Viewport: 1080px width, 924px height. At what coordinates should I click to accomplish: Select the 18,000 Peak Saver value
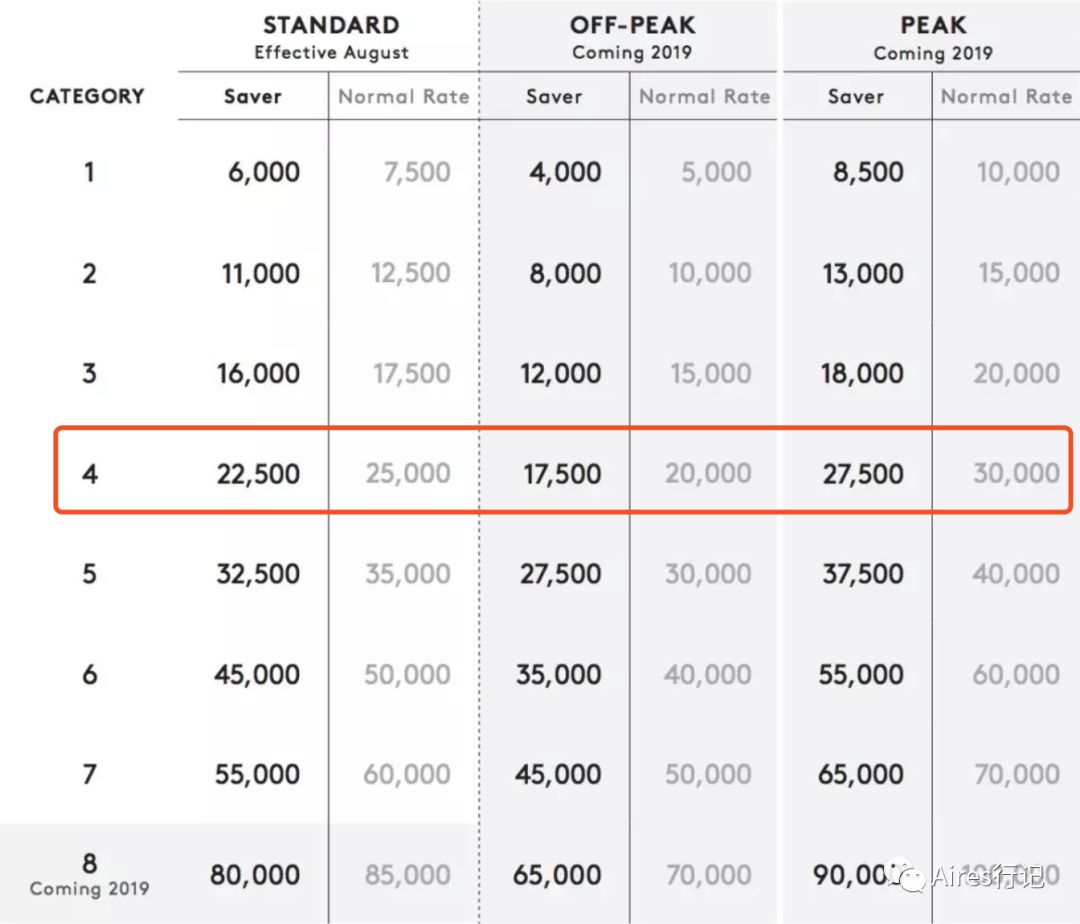tap(862, 373)
